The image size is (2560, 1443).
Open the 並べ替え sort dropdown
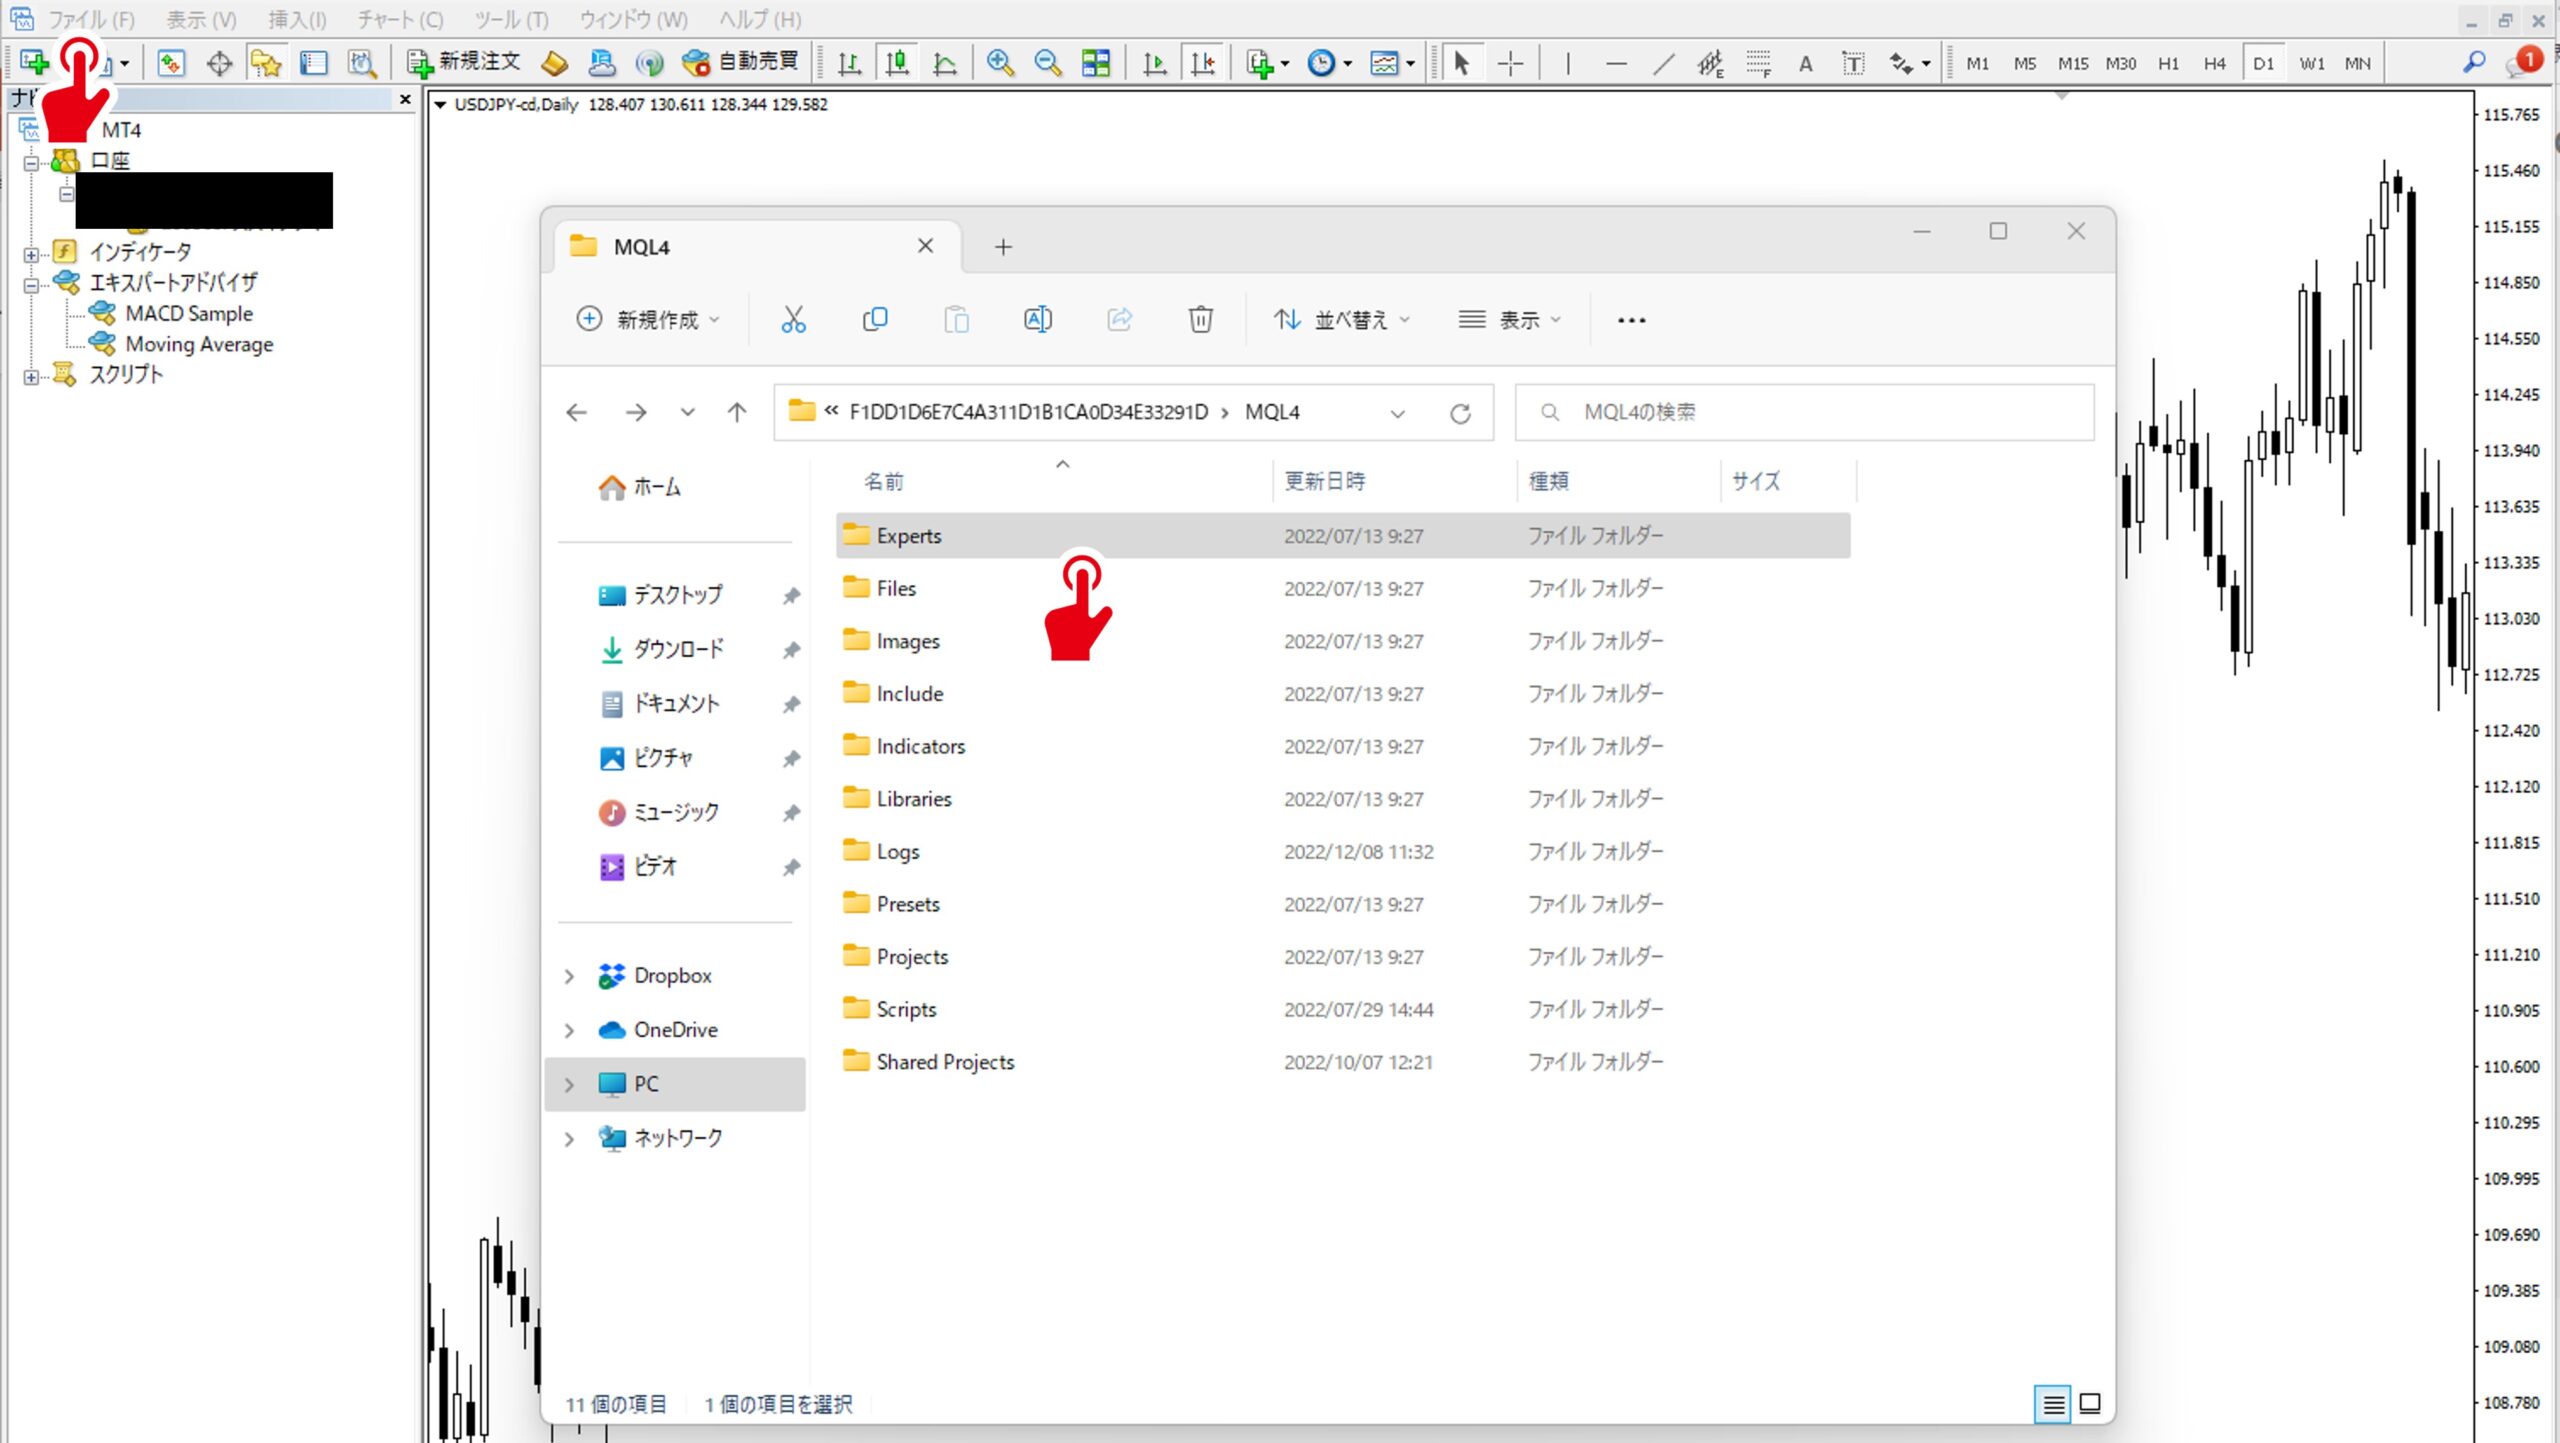point(1341,319)
